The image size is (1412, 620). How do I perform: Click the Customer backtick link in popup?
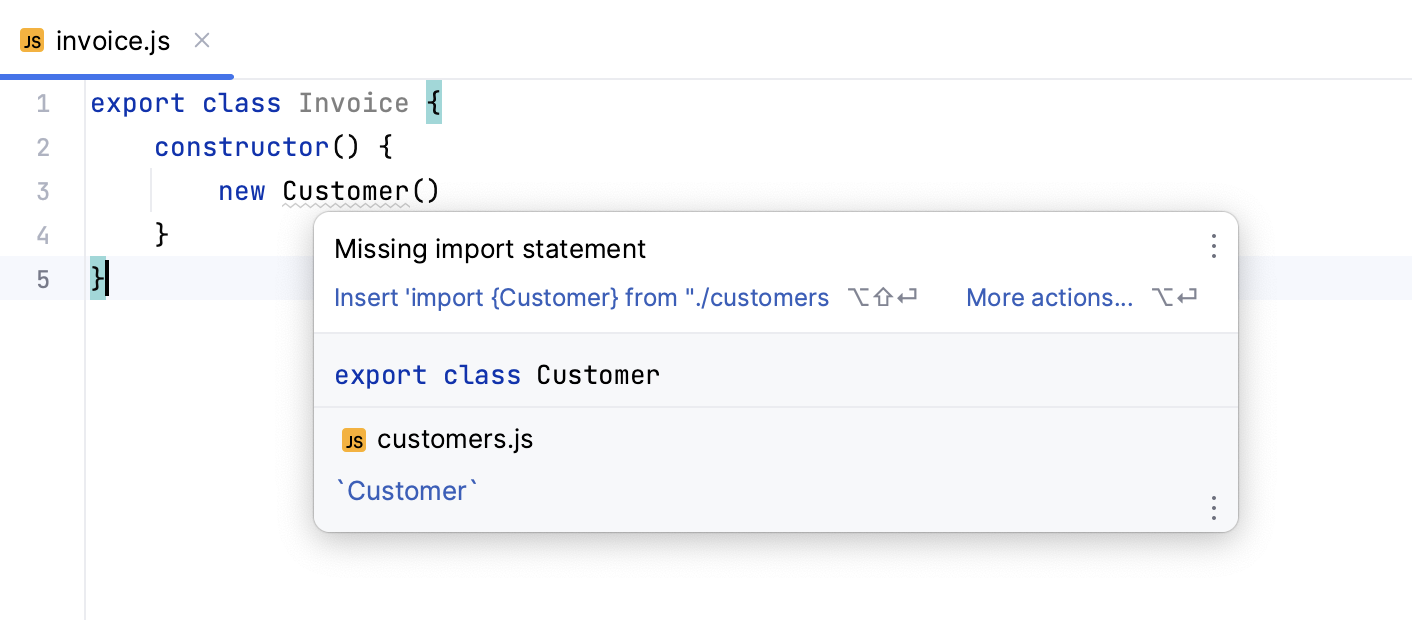pyautogui.click(x=406, y=490)
